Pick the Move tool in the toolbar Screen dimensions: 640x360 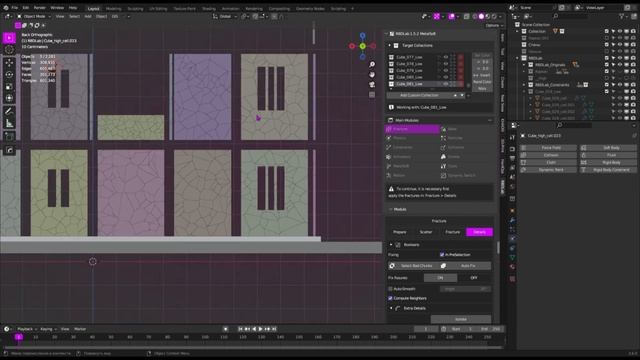point(9,63)
